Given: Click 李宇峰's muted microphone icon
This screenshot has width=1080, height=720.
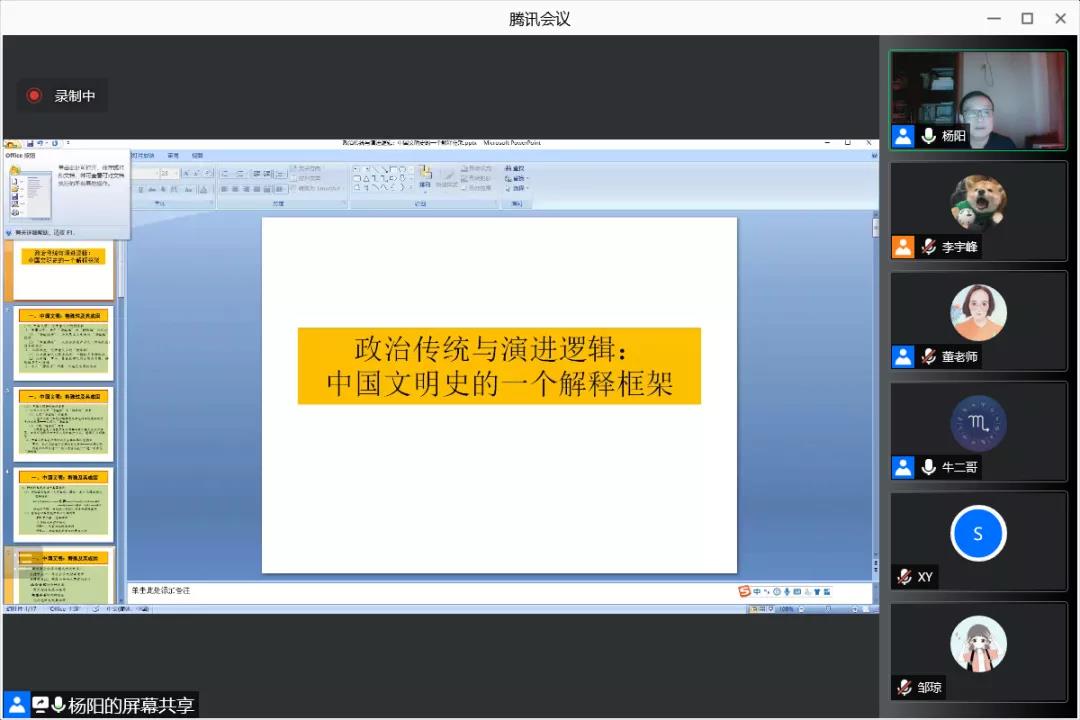Looking at the screenshot, I should tap(928, 247).
